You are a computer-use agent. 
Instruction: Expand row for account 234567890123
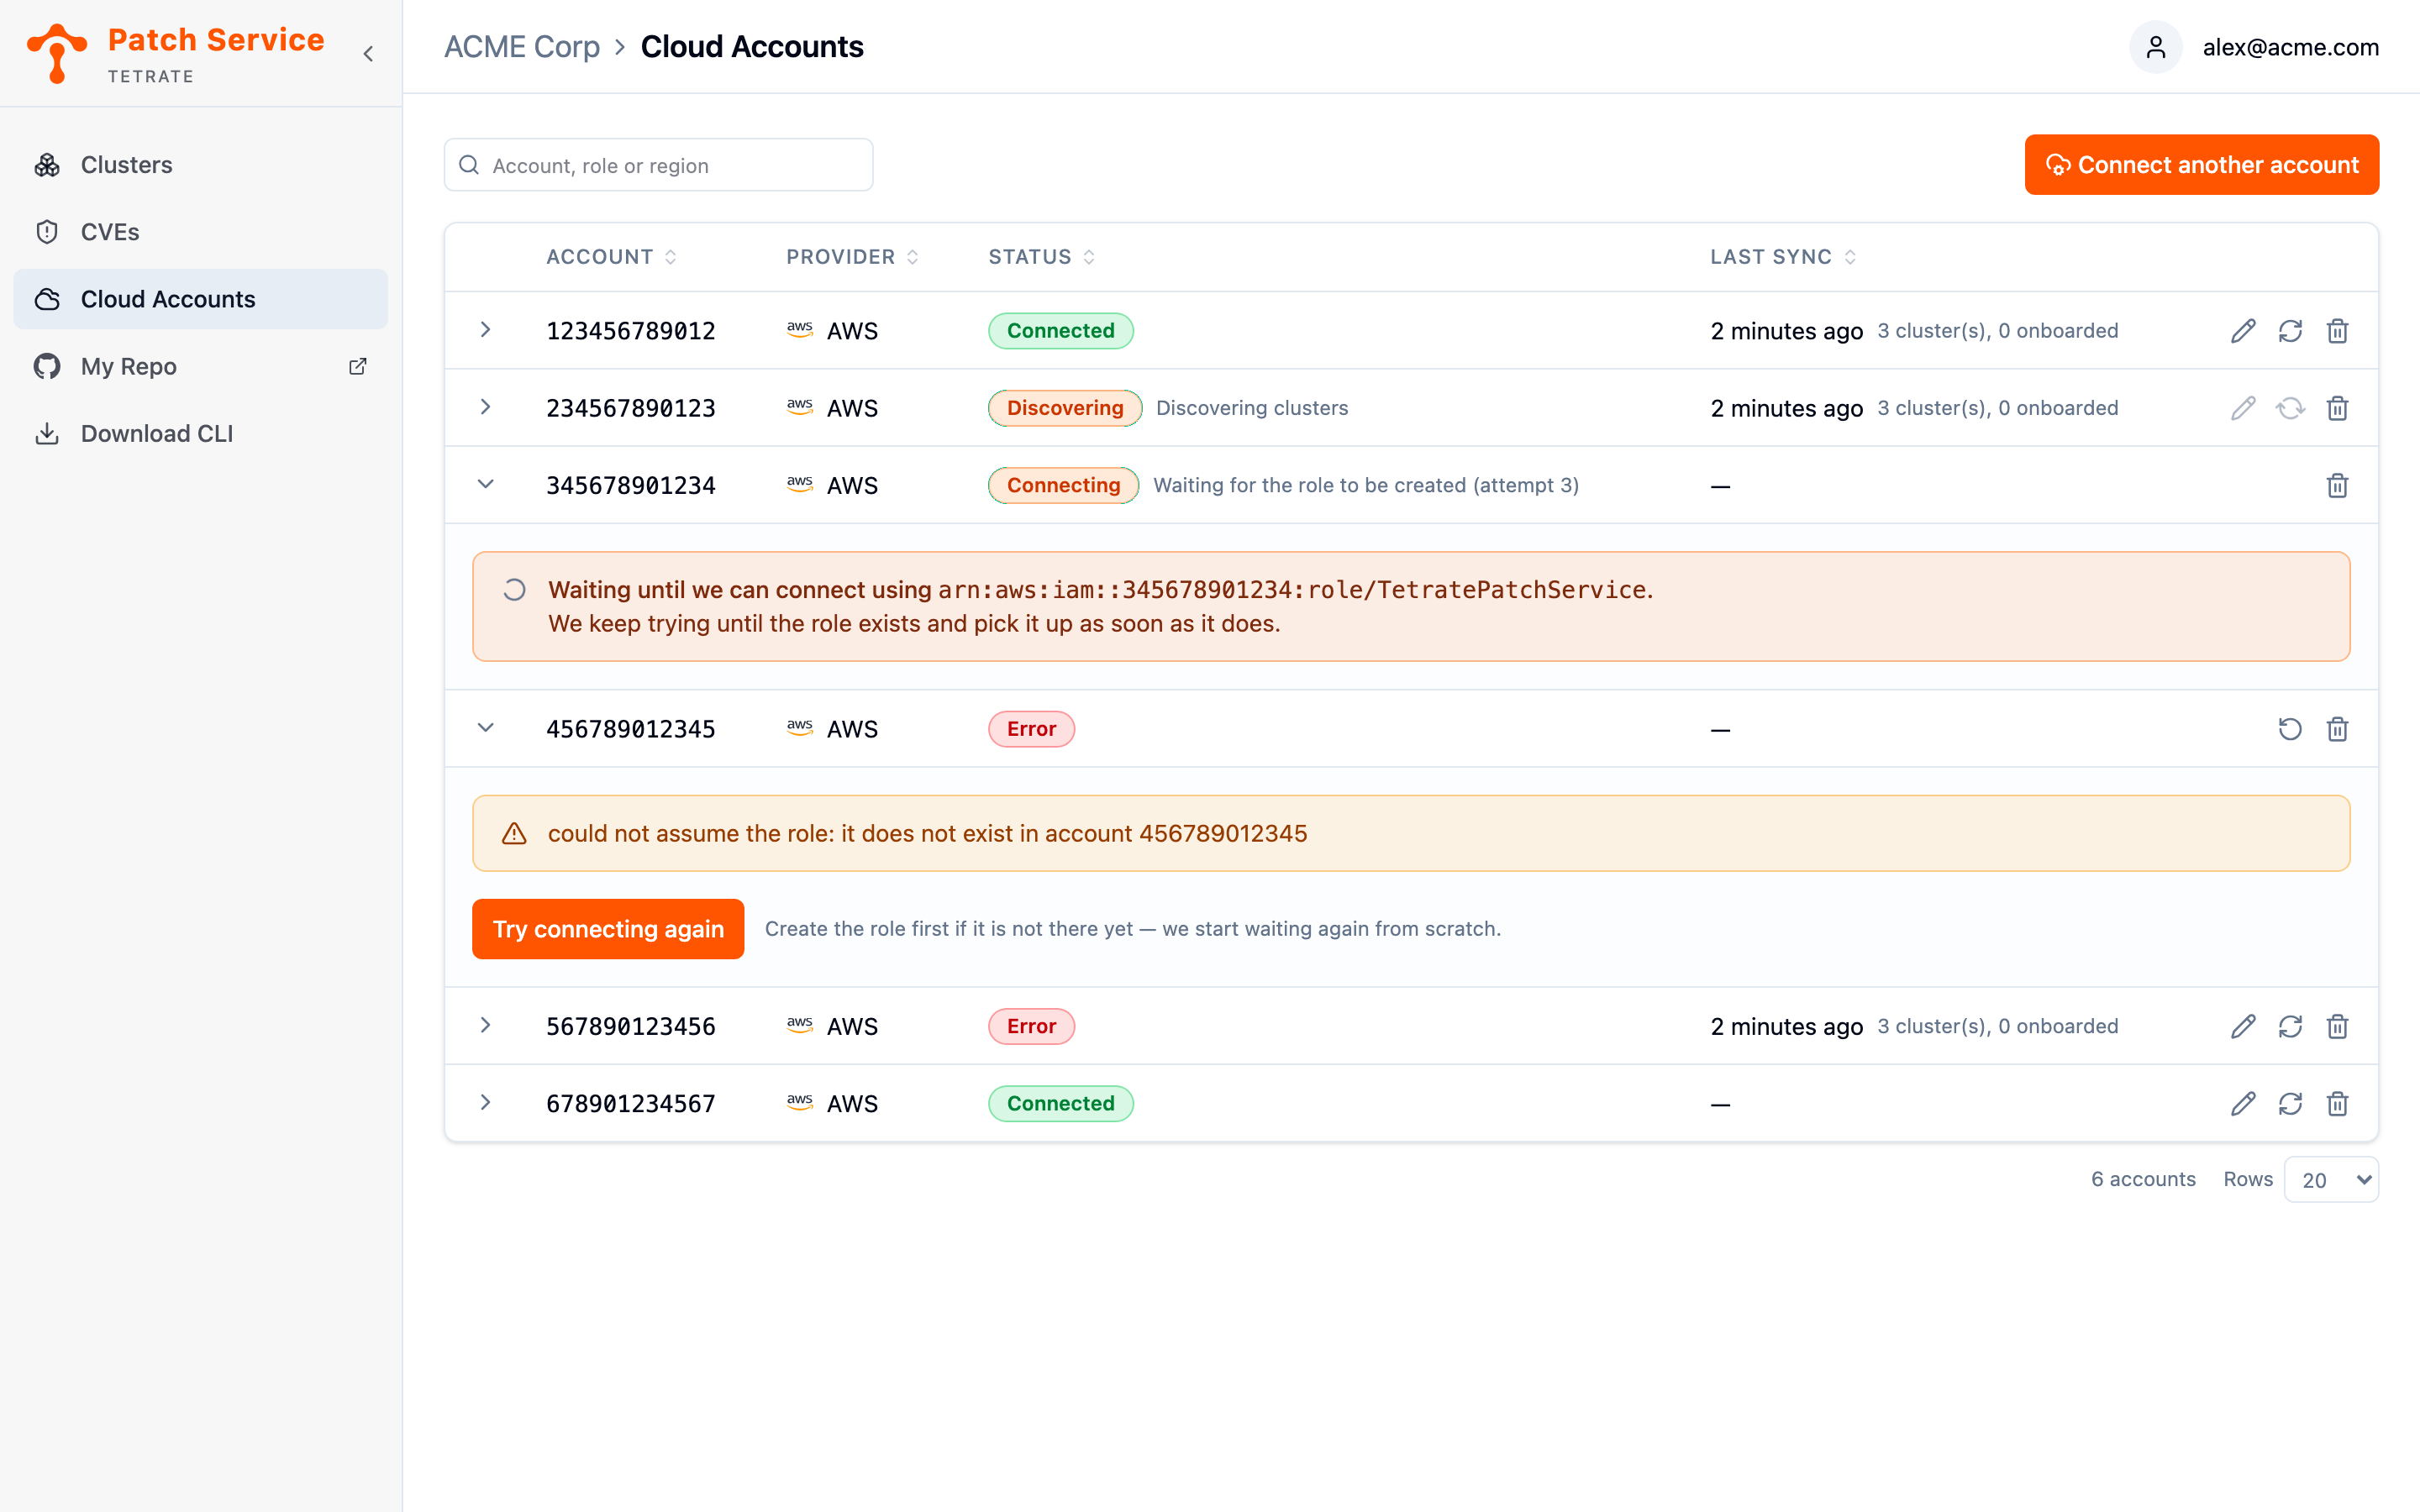click(x=486, y=407)
